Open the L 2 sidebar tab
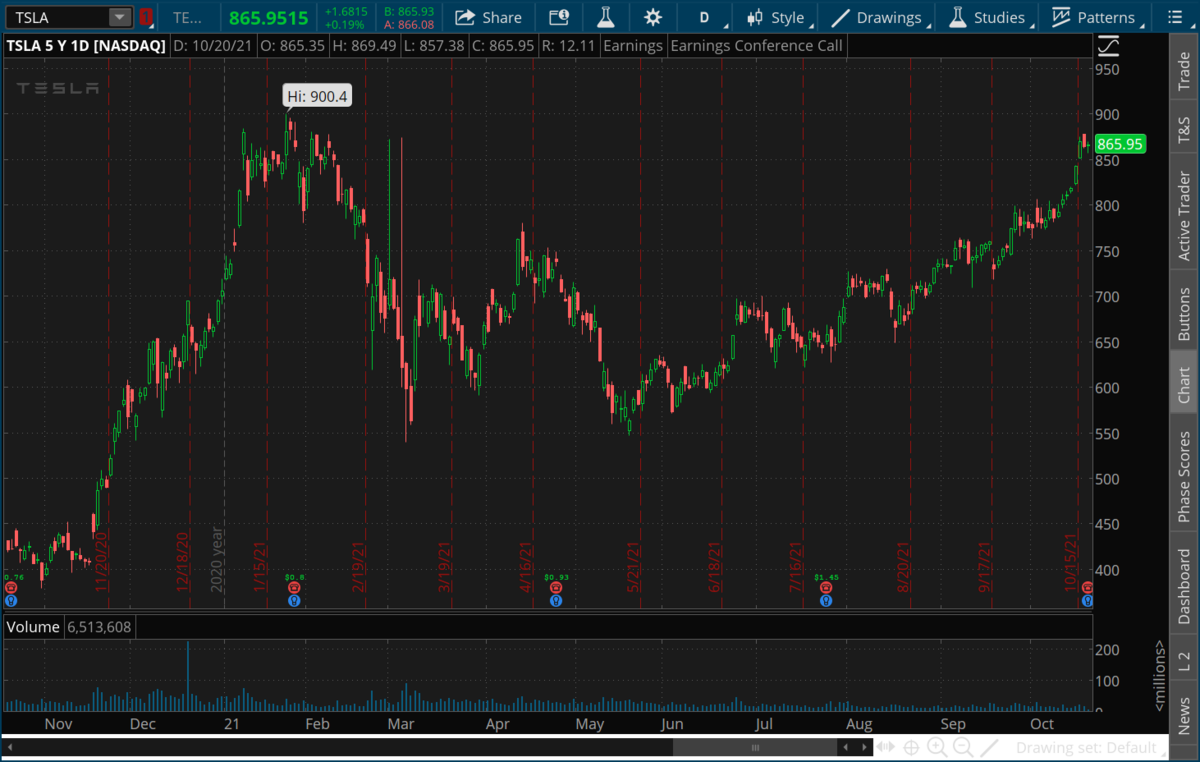 point(1185,660)
